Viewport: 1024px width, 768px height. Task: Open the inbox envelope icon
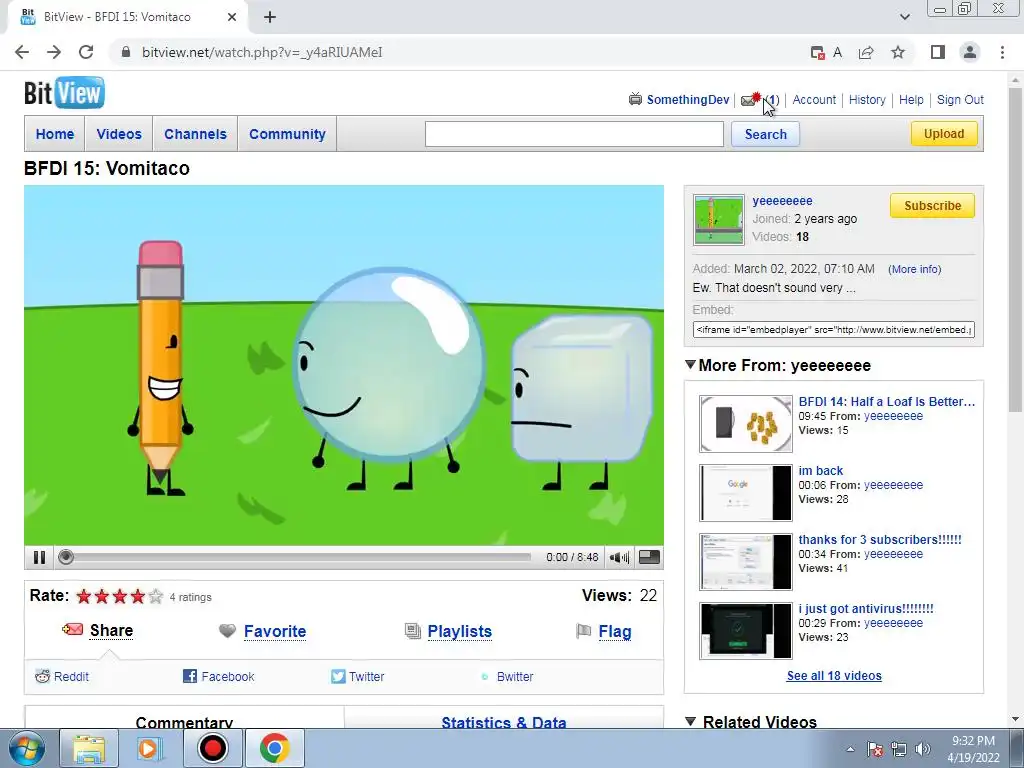[750, 100]
